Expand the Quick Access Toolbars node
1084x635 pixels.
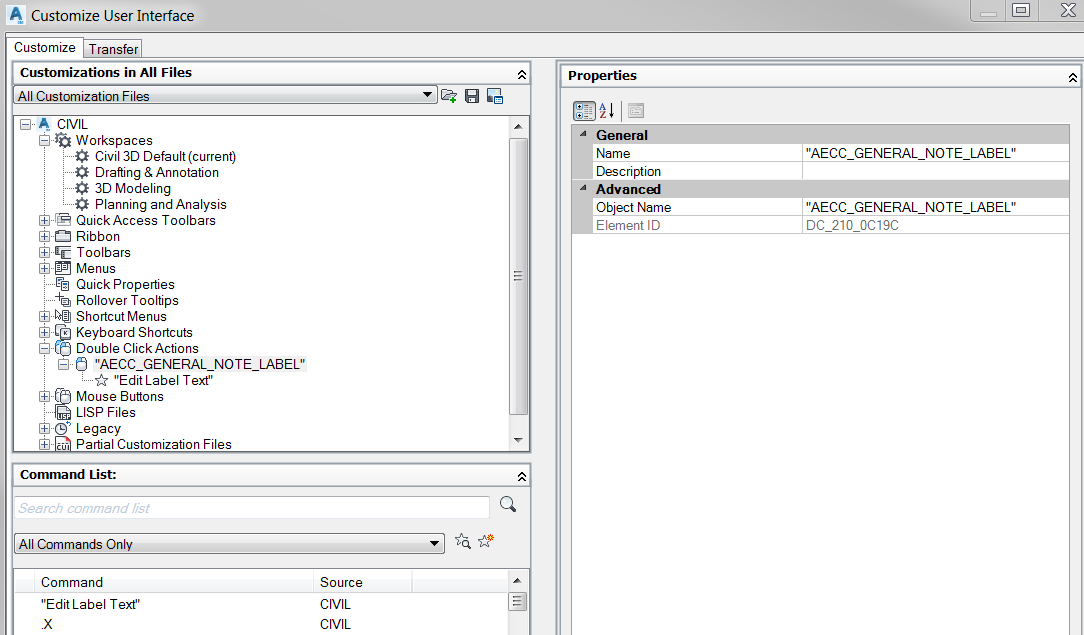tap(44, 220)
